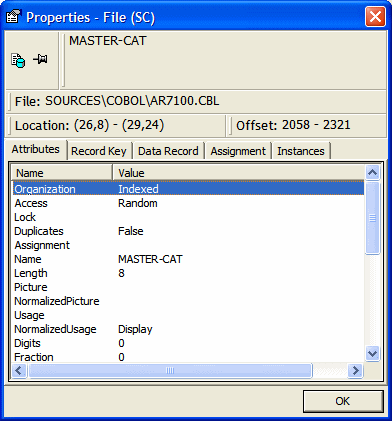
Task: Select the Picture row
Action: [188, 287]
